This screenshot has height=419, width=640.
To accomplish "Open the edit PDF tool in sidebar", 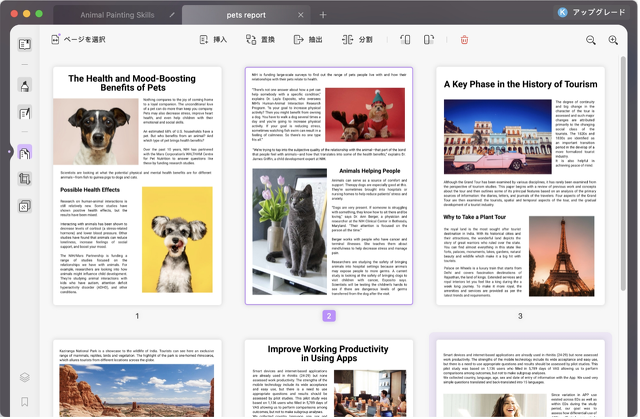I will click(24, 114).
